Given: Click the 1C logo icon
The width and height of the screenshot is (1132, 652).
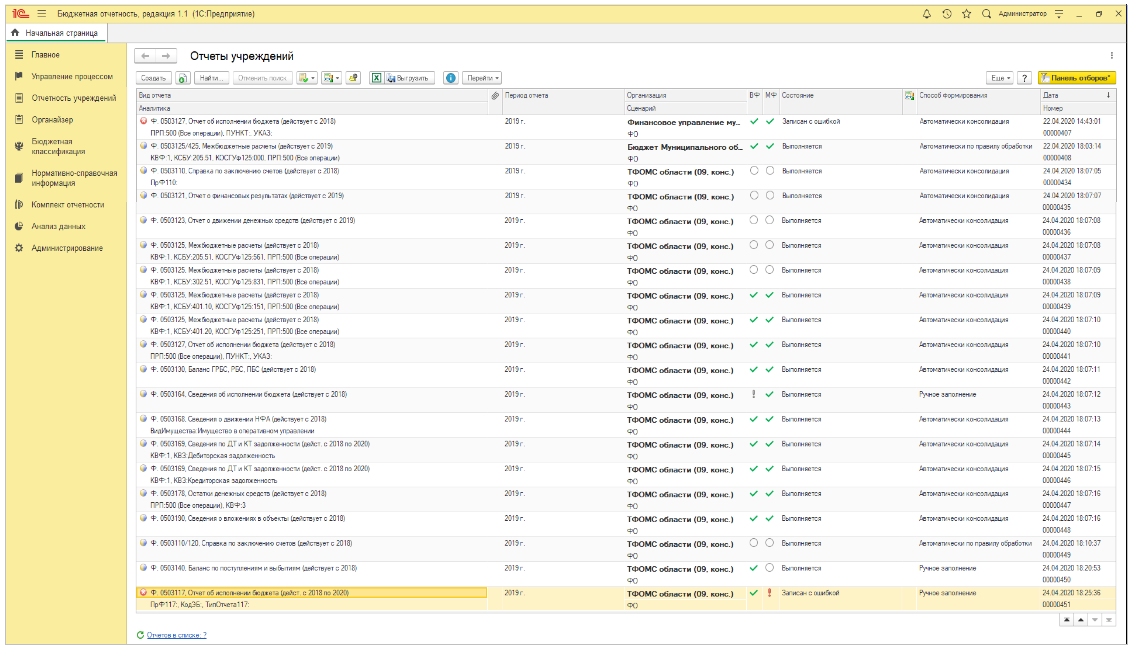Looking at the screenshot, I should coord(20,14).
